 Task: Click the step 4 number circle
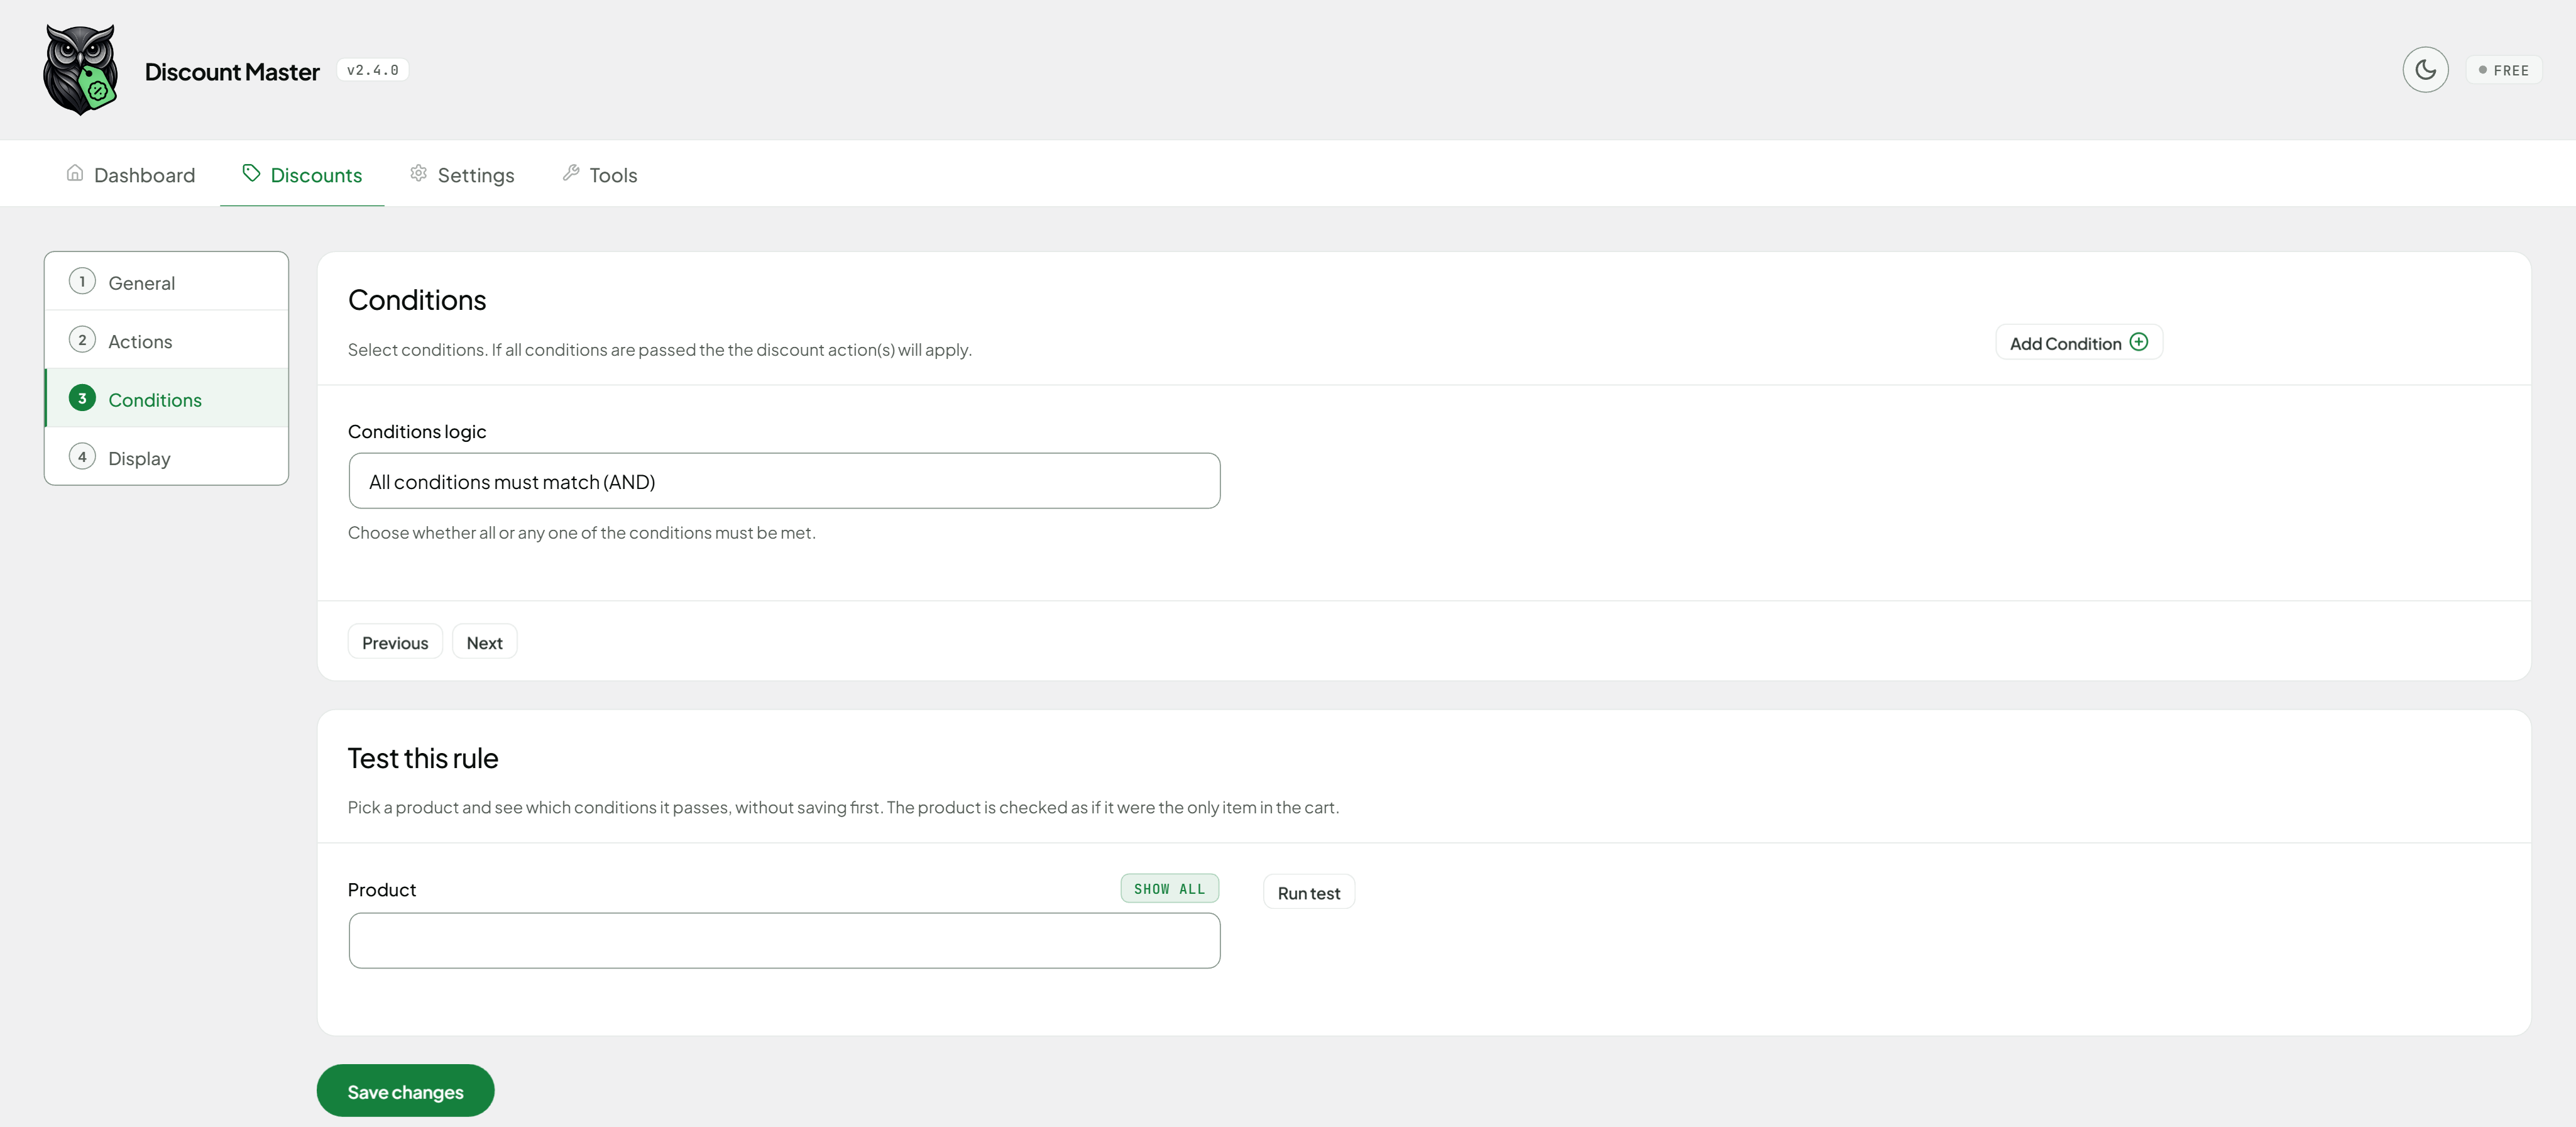tap(82, 457)
